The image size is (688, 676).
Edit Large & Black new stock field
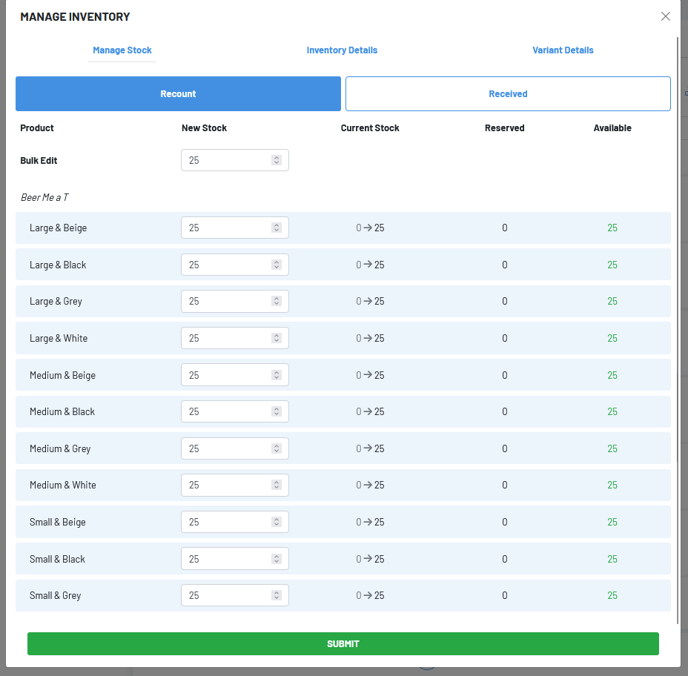pos(235,265)
